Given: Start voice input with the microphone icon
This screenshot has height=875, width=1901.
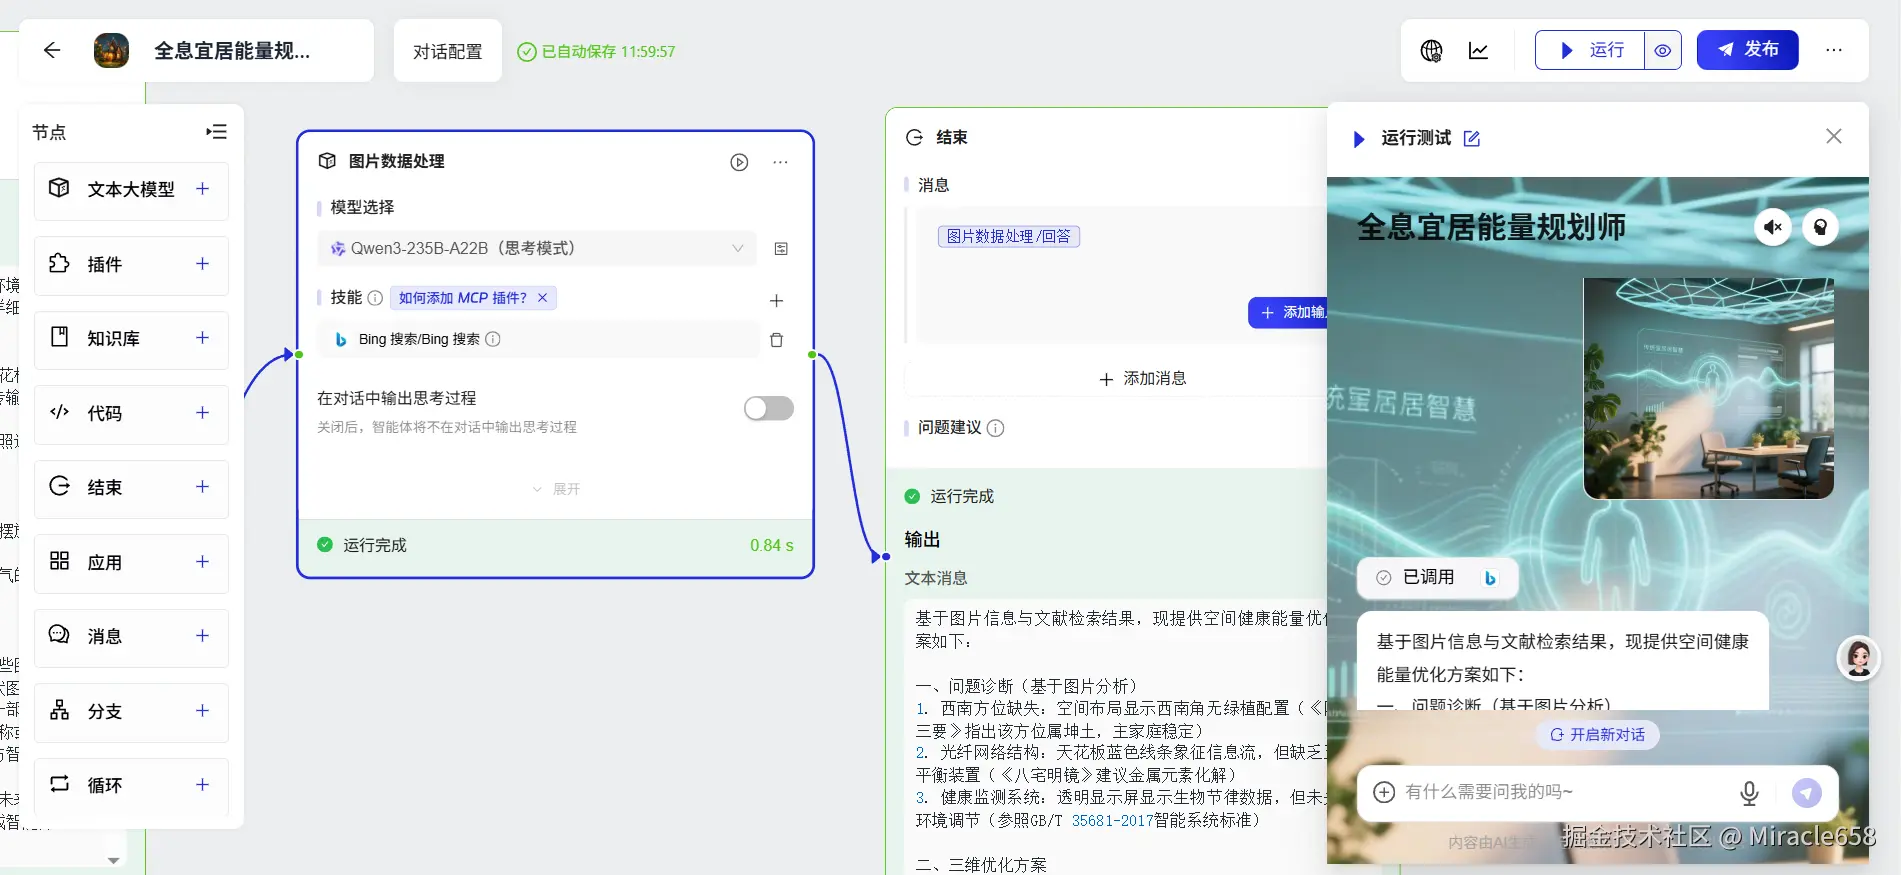Looking at the screenshot, I should click(x=1749, y=793).
